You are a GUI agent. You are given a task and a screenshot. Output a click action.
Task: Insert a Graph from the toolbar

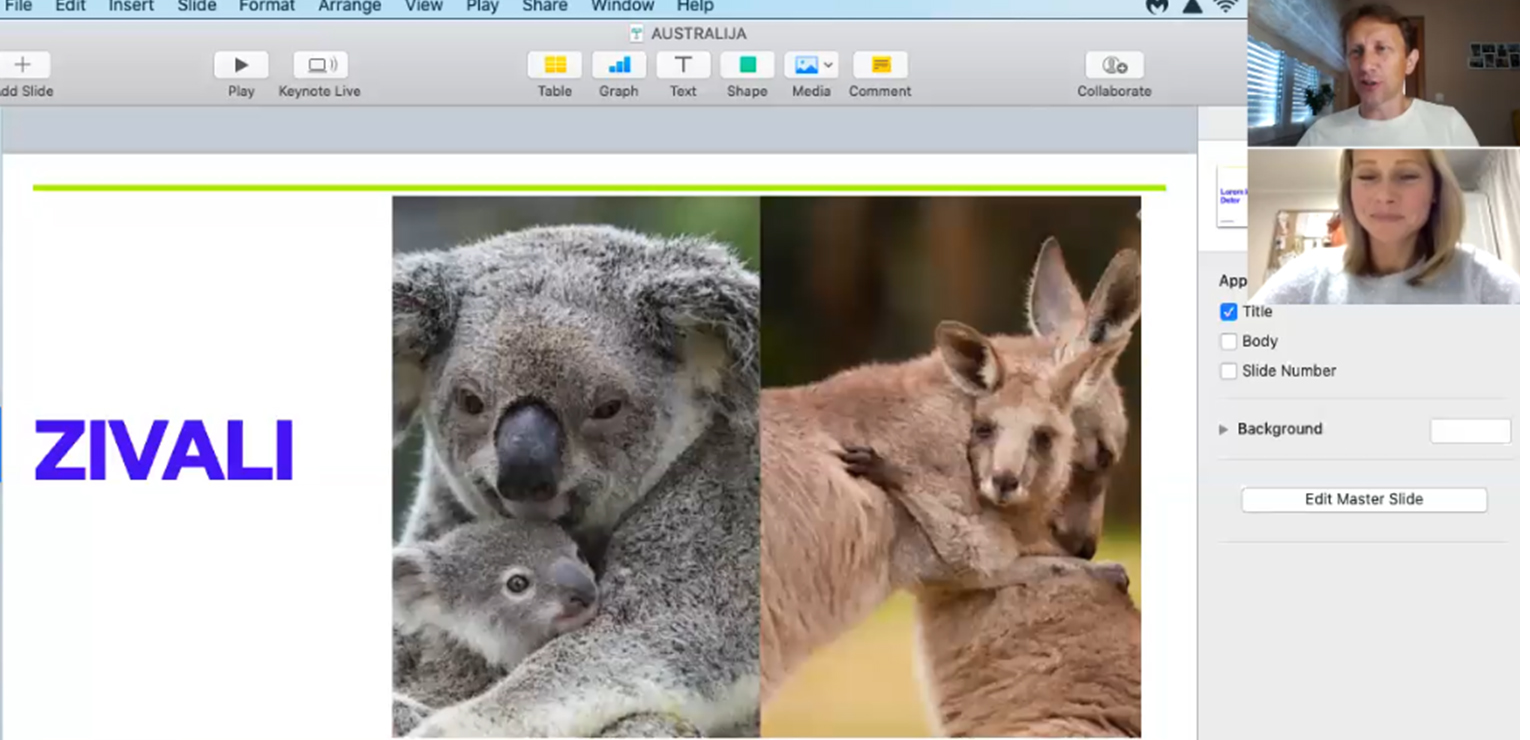(619, 65)
